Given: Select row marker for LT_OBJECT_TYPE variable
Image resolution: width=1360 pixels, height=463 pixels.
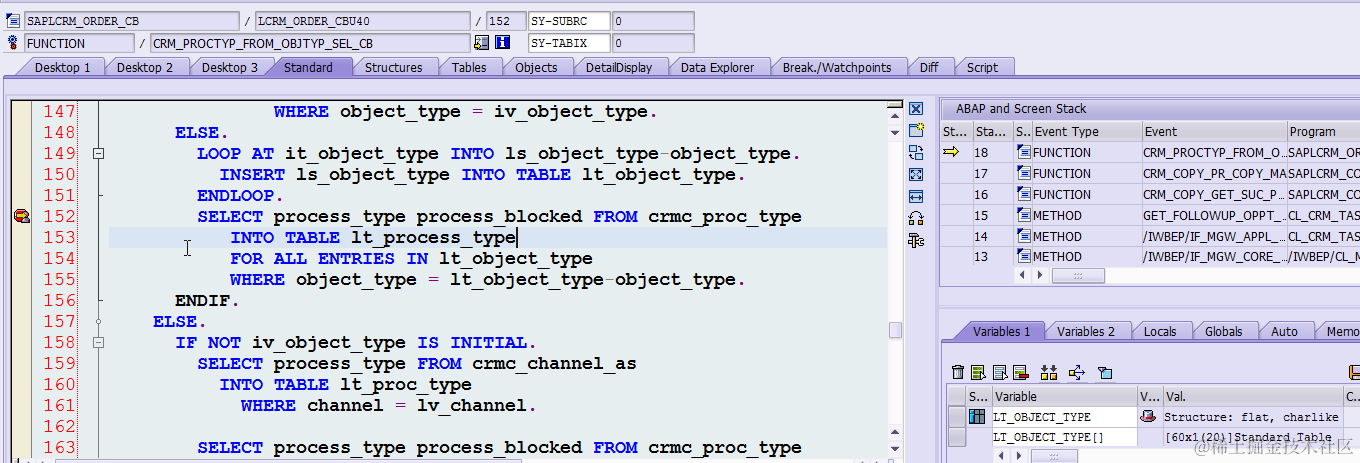Looking at the screenshot, I should (x=956, y=416).
